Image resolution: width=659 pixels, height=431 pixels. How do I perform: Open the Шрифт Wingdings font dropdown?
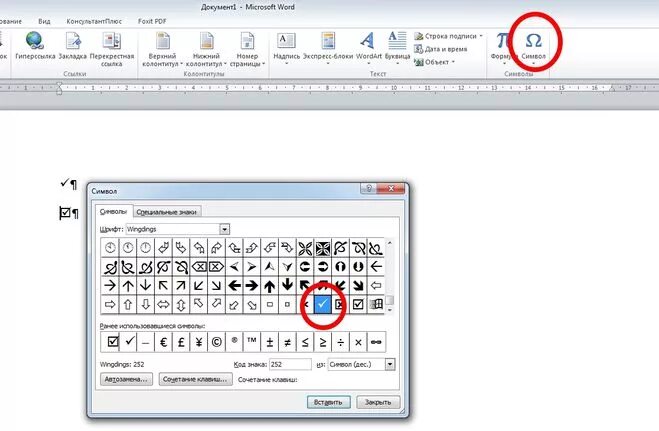(224, 229)
